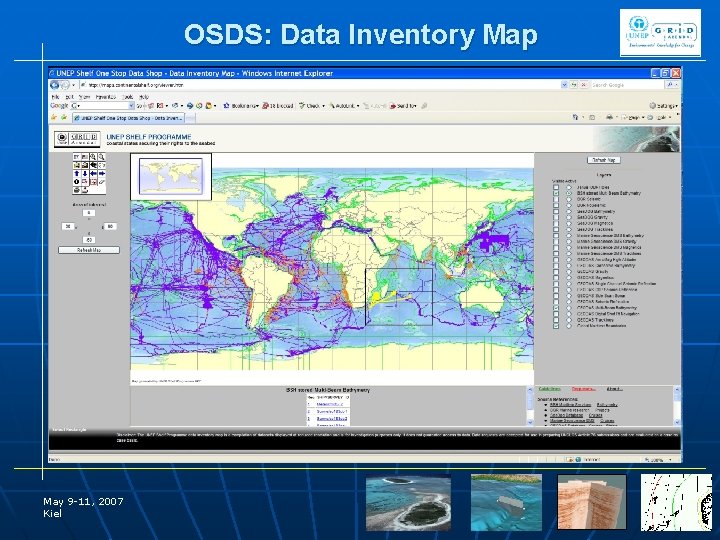Viewport: 720px width, 540px height.
Task: Pan the map down with blue arrow
Action: pyautogui.click(x=85, y=174)
